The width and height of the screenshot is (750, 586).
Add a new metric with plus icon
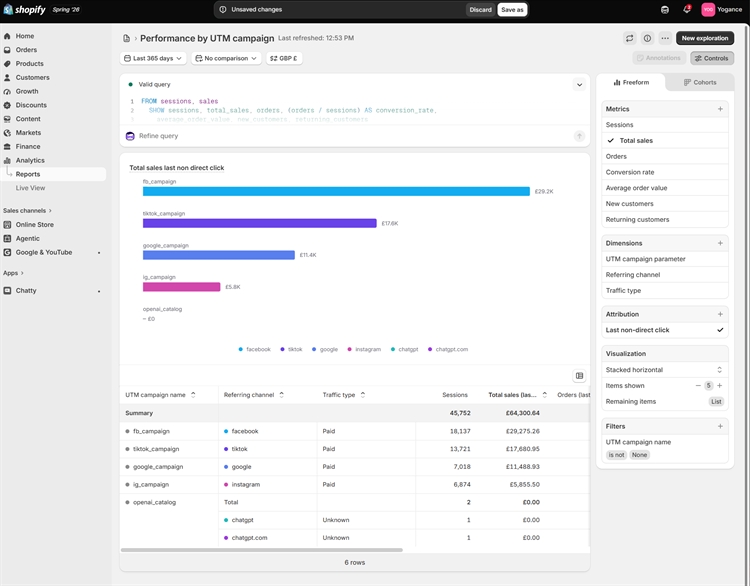tap(720, 109)
